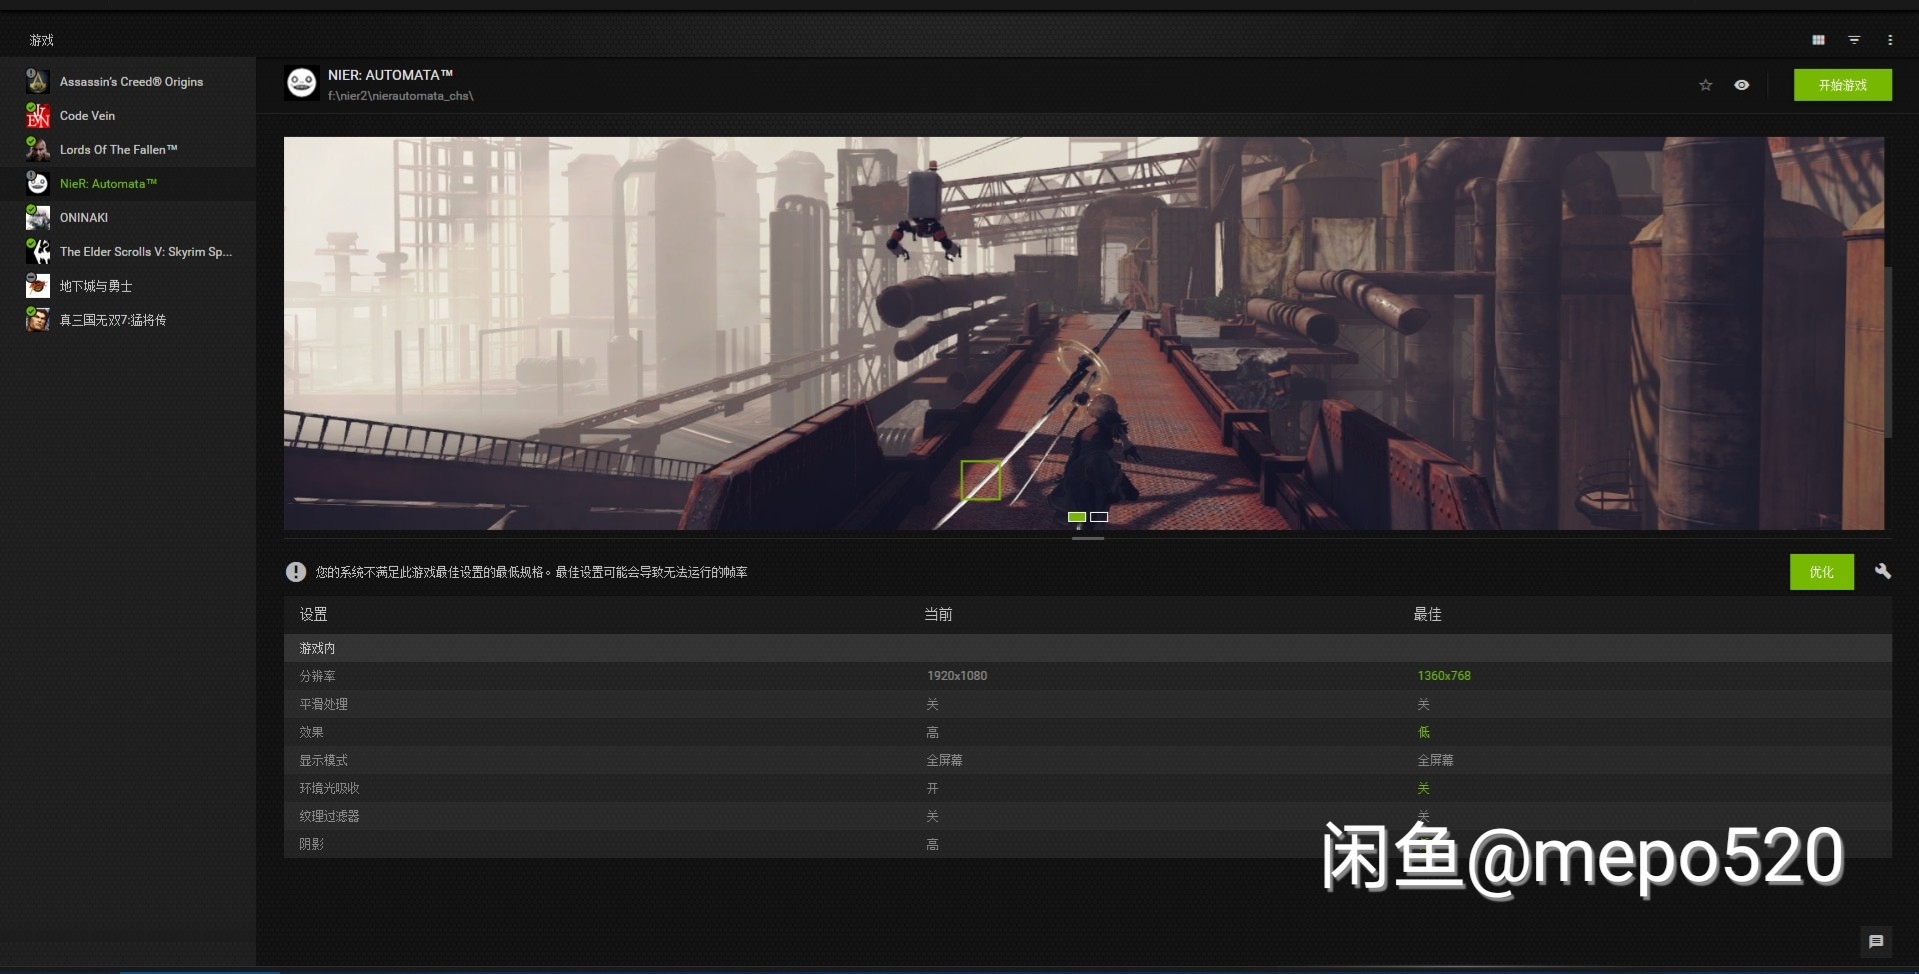
Task: Toggle the eye visibility icon for NieR
Action: tap(1742, 85)
